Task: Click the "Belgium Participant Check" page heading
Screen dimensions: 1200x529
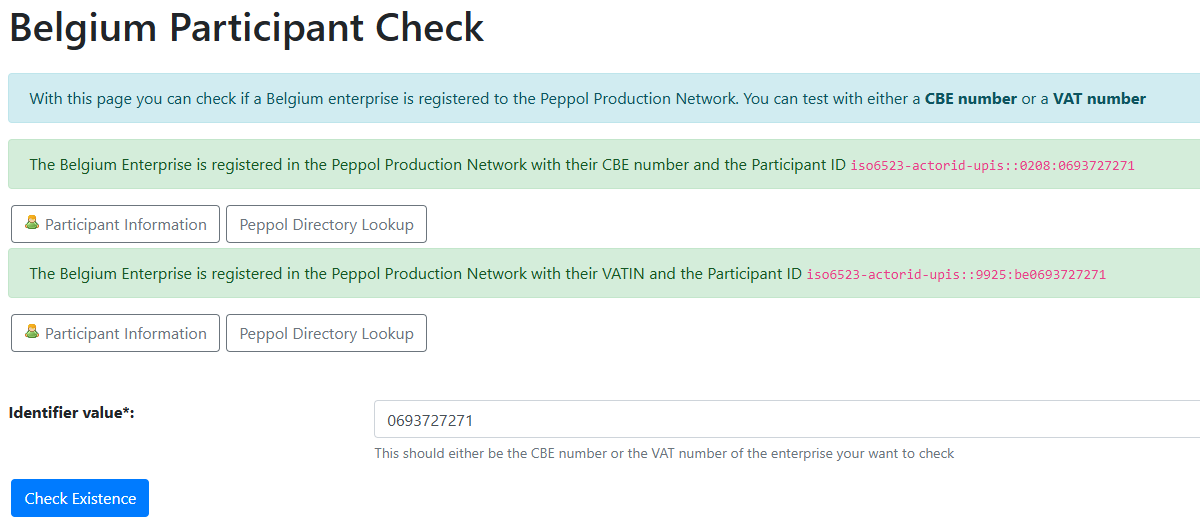Action: coord(246,28)
